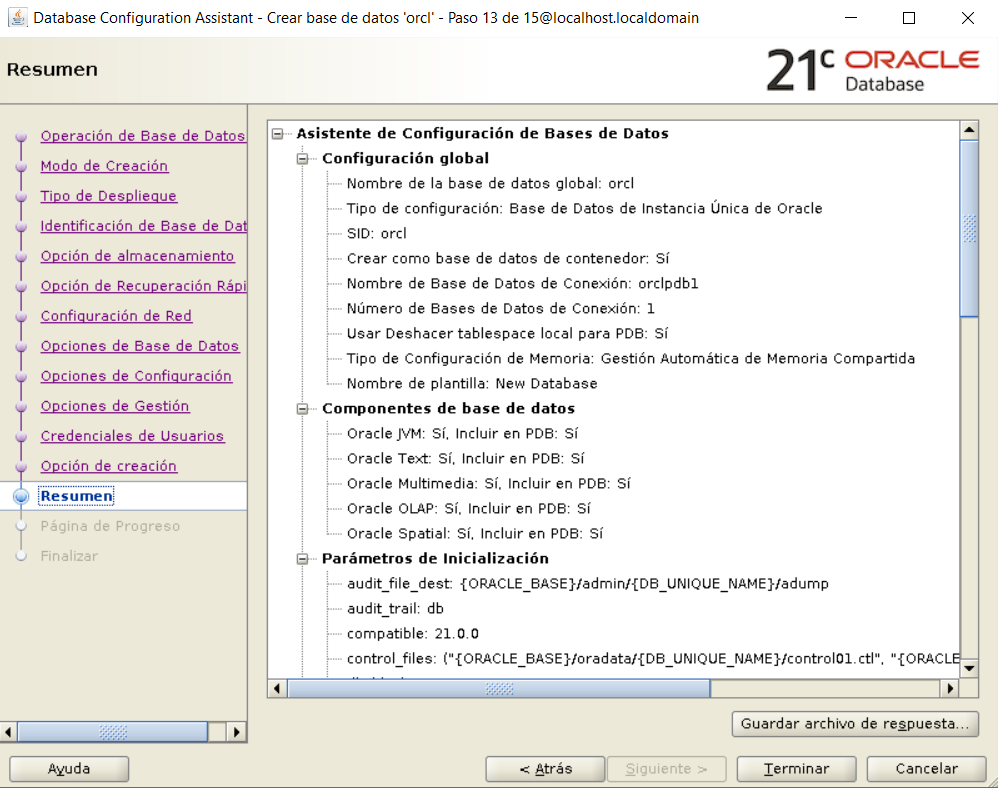Open the Modo de Creación step
This screenshot has width=998, height=788.
coord(104,165)
